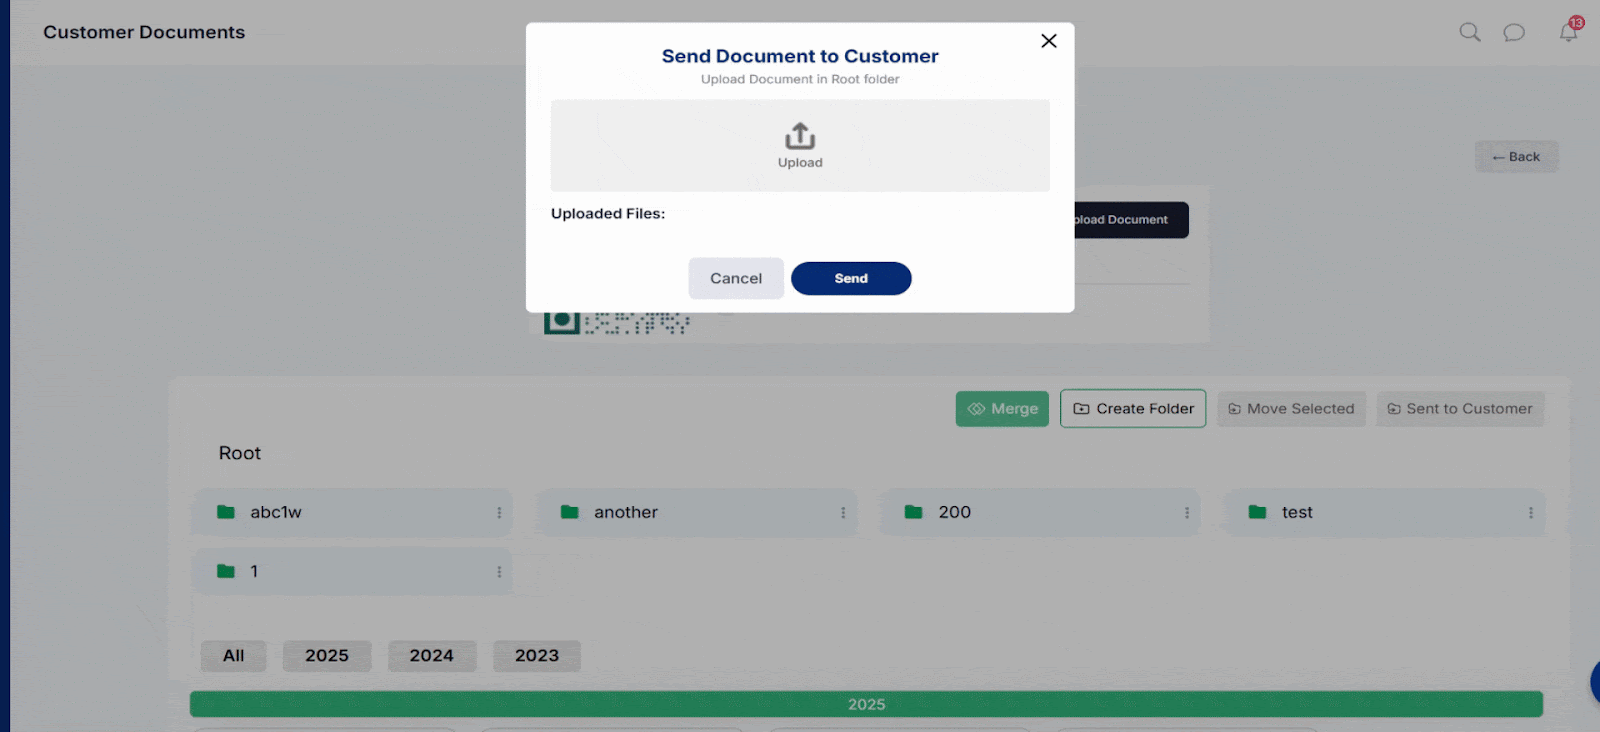Click Cancel in the send dialog
This screenshot has width=1600, height=732.
pyautogui.click(x=736, y=279)
